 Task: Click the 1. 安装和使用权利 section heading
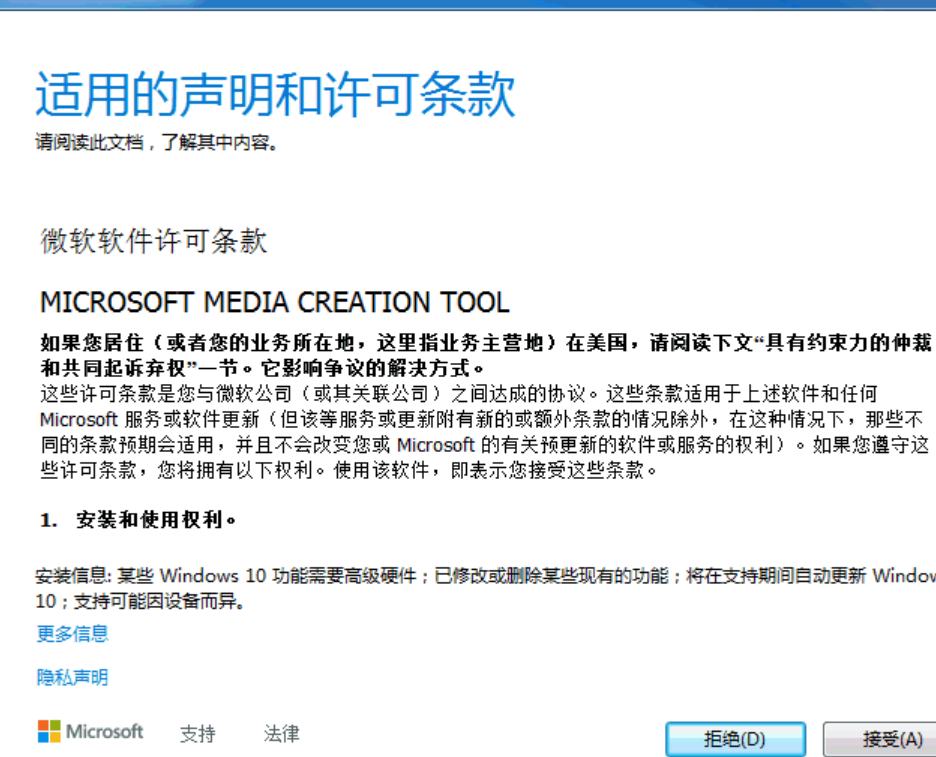point(138,520)
